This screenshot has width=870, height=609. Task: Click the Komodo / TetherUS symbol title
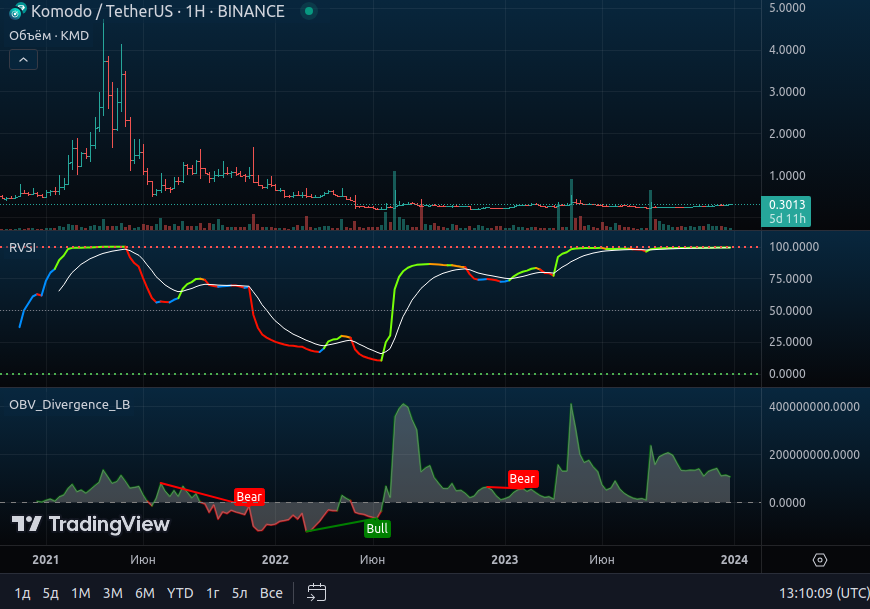coord(158,11)
